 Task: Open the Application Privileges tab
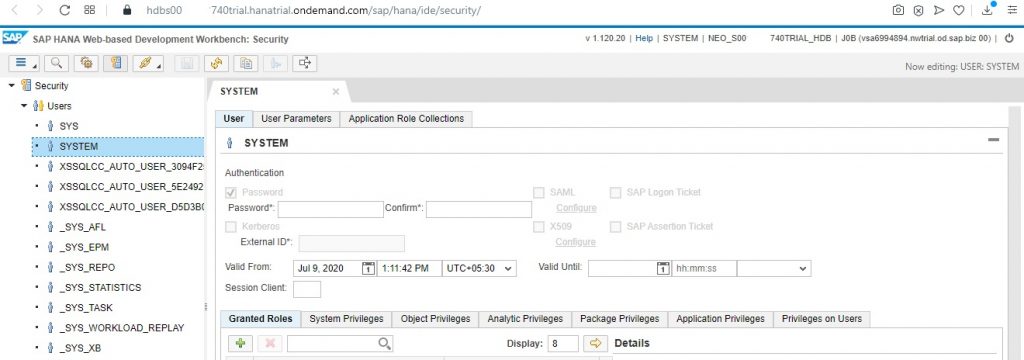[720, 319]
